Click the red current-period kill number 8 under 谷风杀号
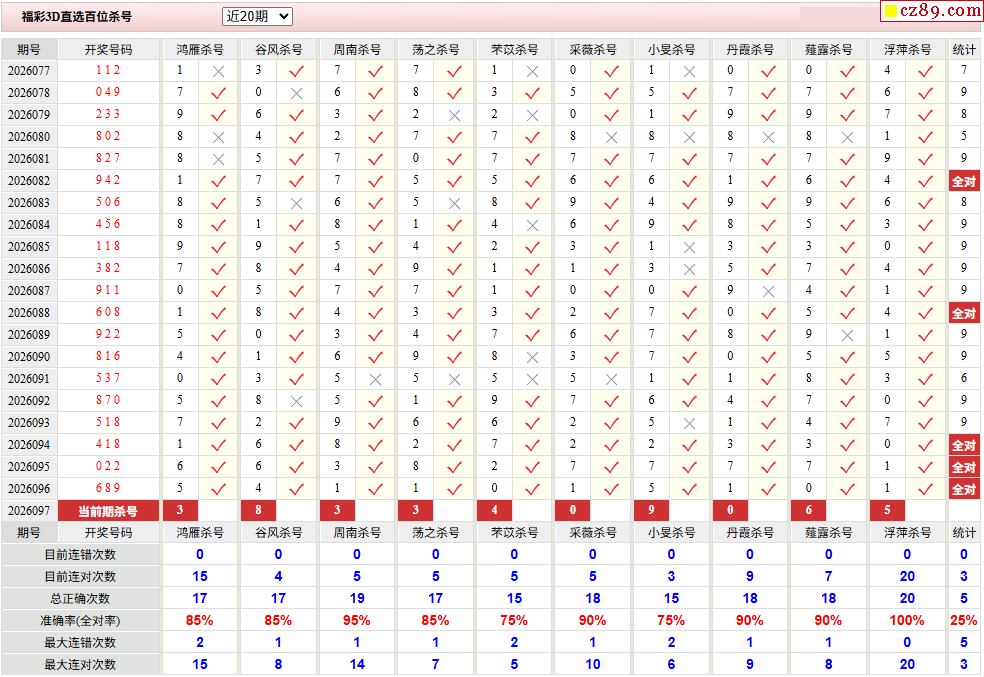Image resolution: width=984 pixels, height=677 pixels. pyautogui.click(x=258, y=510)
